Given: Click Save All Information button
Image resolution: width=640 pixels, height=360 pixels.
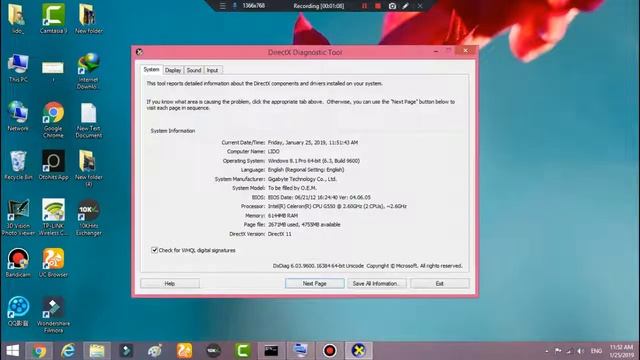Looking at the screenshot, I should (x=377, y=283).
